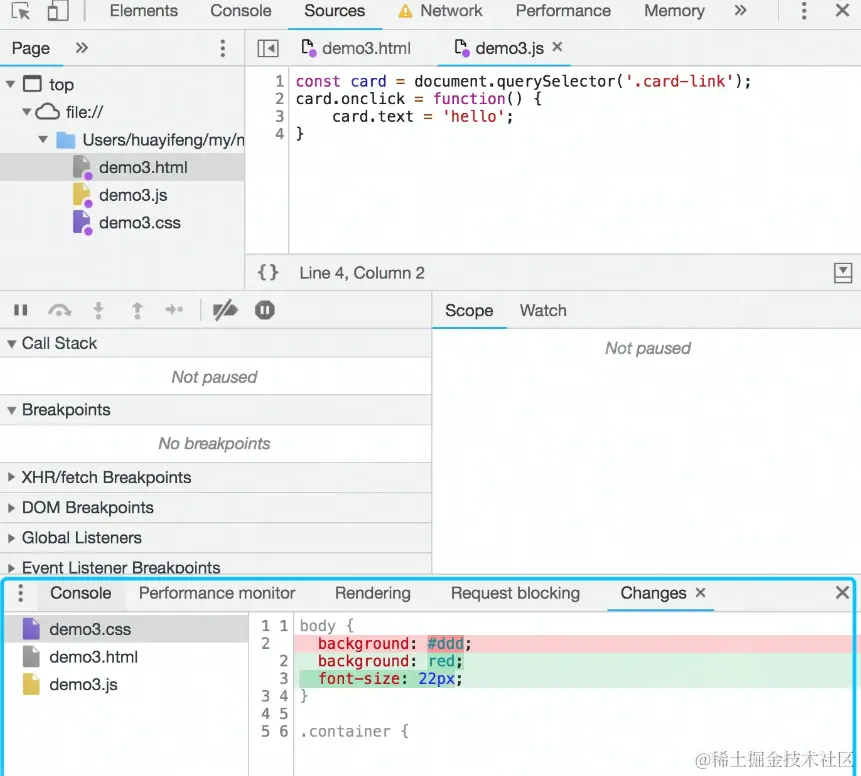861x776 pixels.
Task: Switch to the Watch tab
Action: click(x=543, y=311)
